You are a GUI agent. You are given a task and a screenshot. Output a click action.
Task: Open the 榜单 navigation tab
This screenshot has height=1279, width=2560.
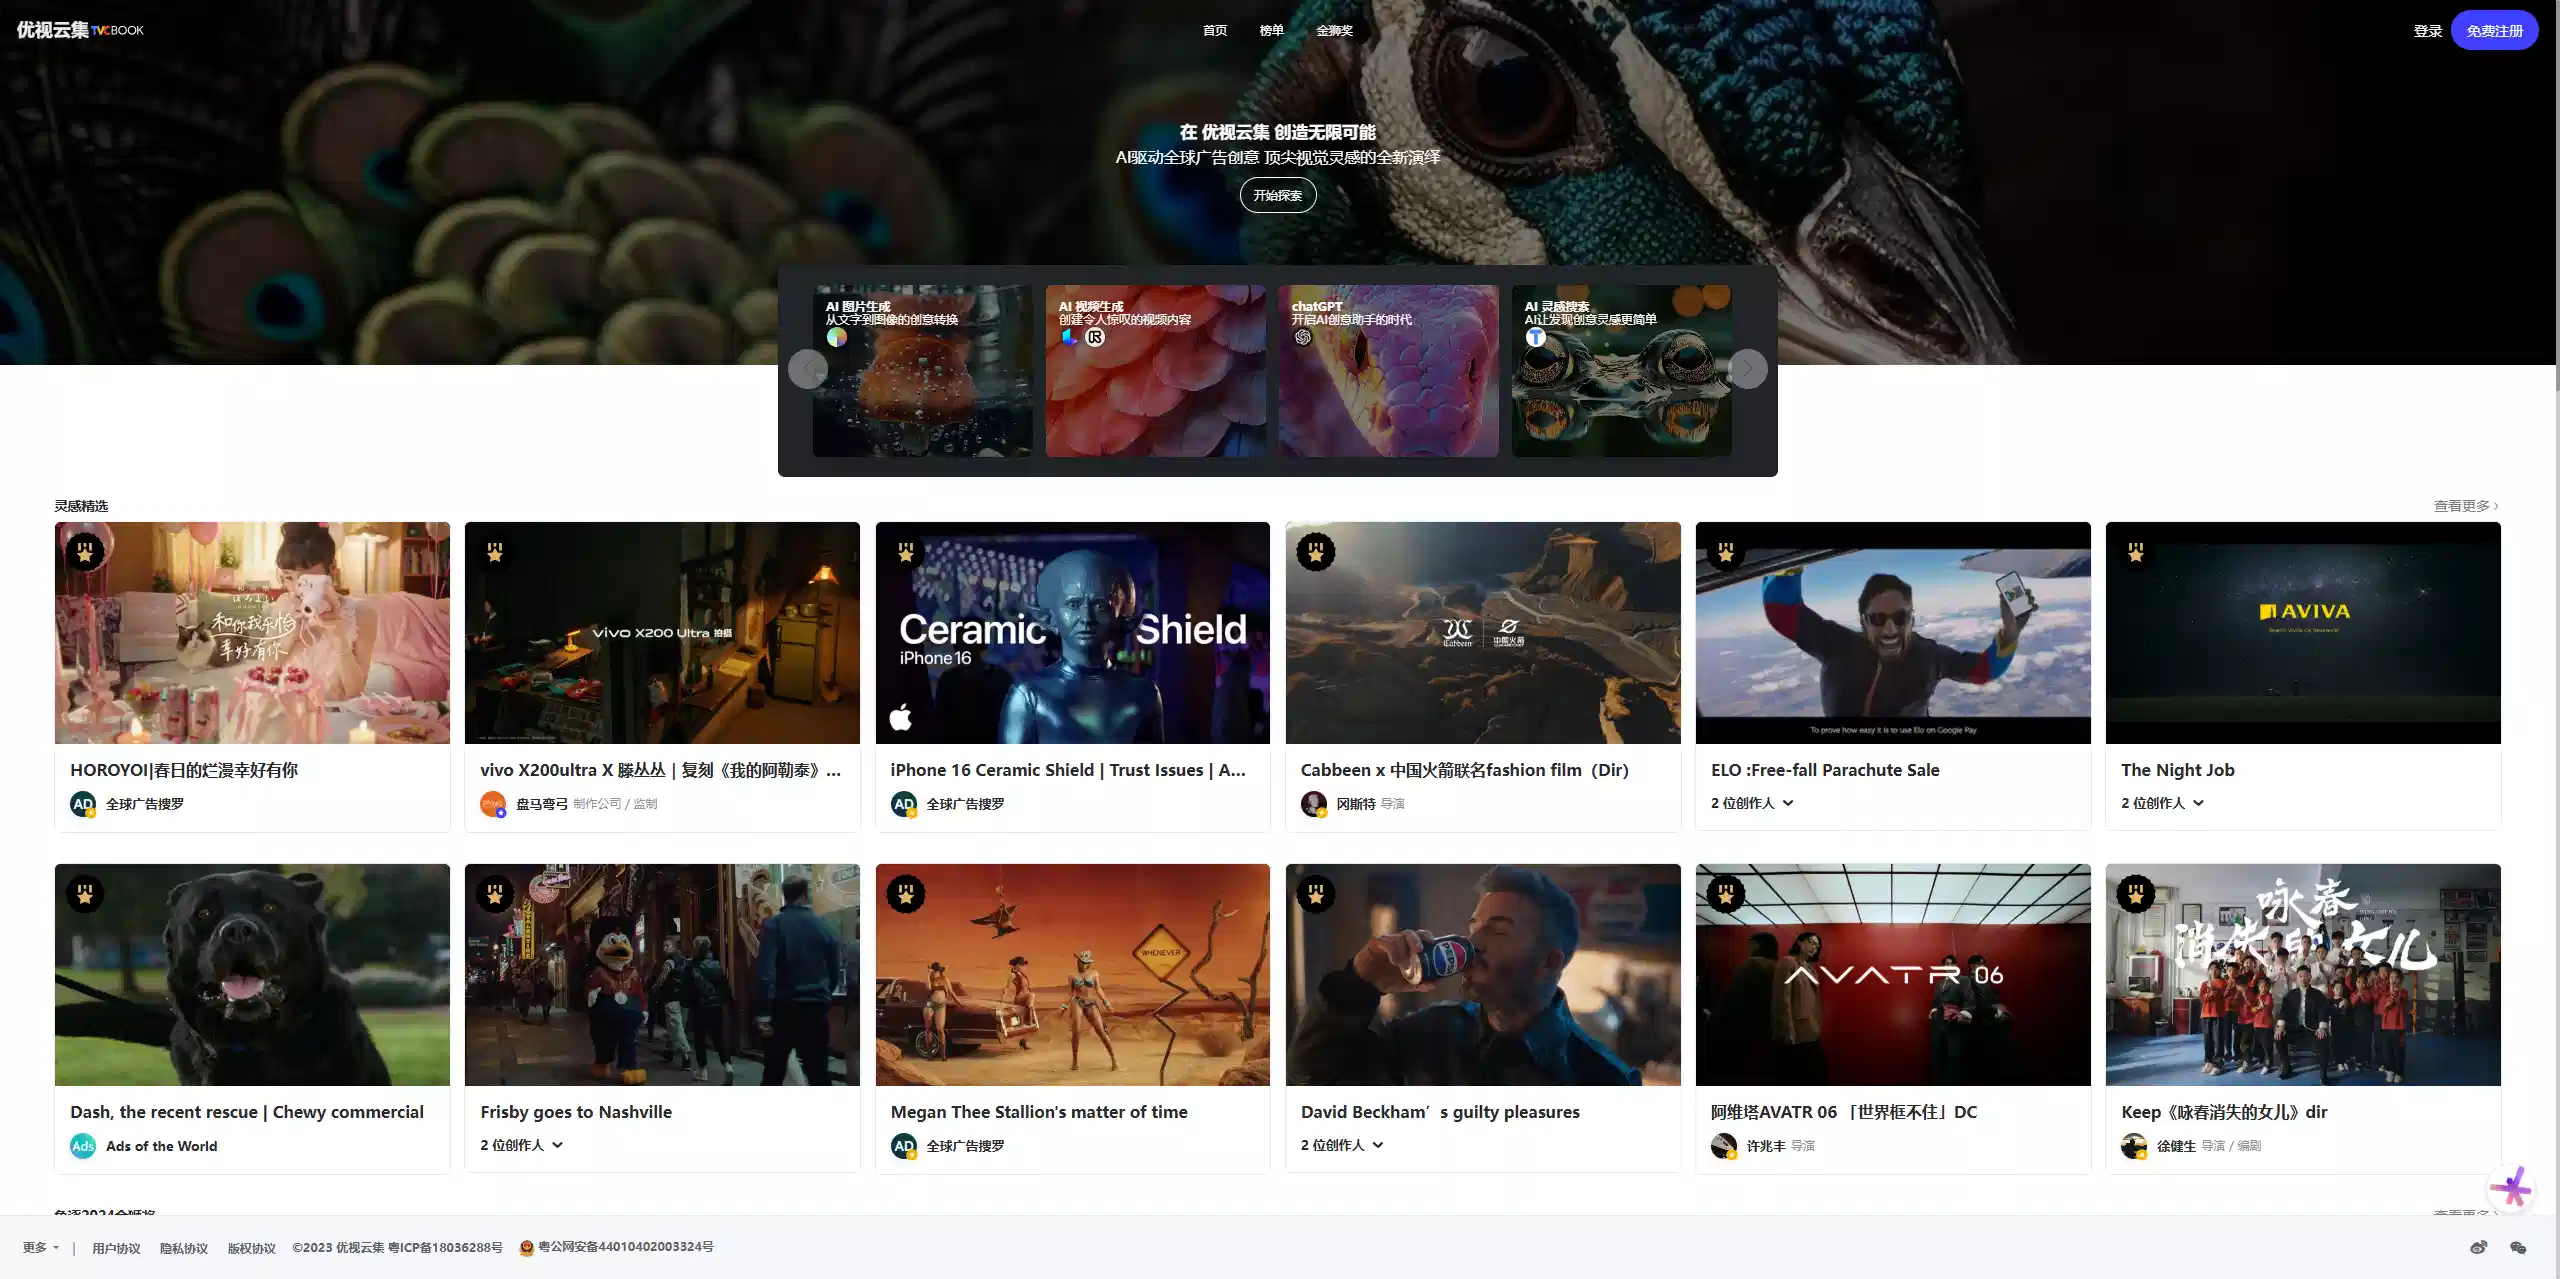1271,31
